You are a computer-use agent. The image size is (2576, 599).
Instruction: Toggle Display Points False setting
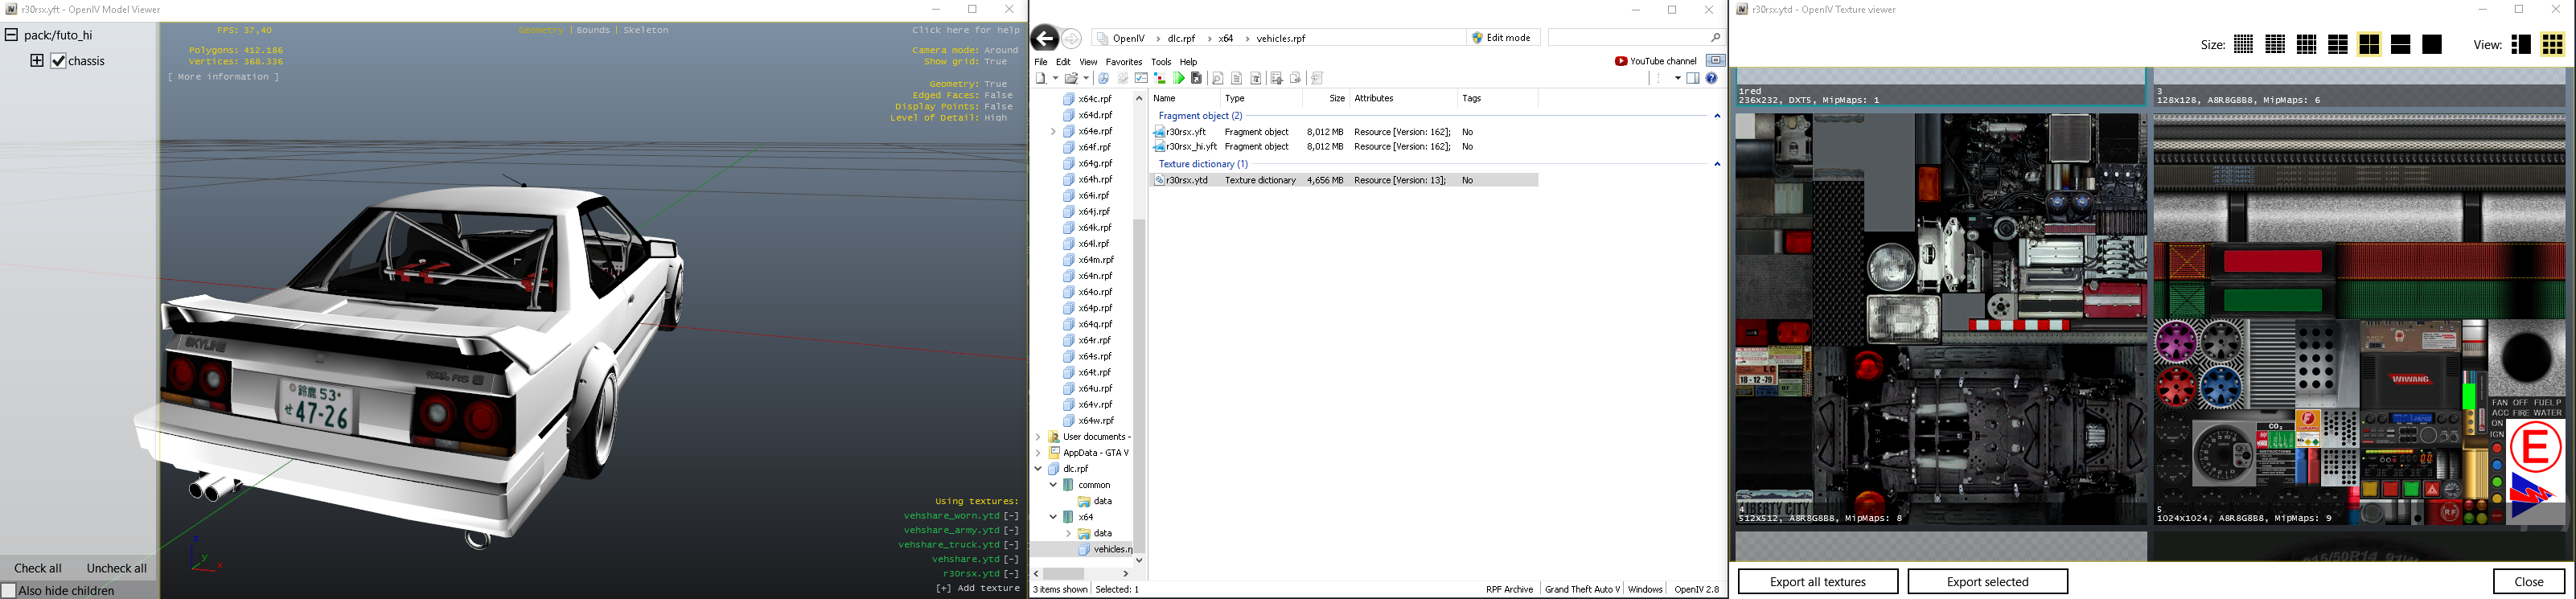click(x=954, y=106)
